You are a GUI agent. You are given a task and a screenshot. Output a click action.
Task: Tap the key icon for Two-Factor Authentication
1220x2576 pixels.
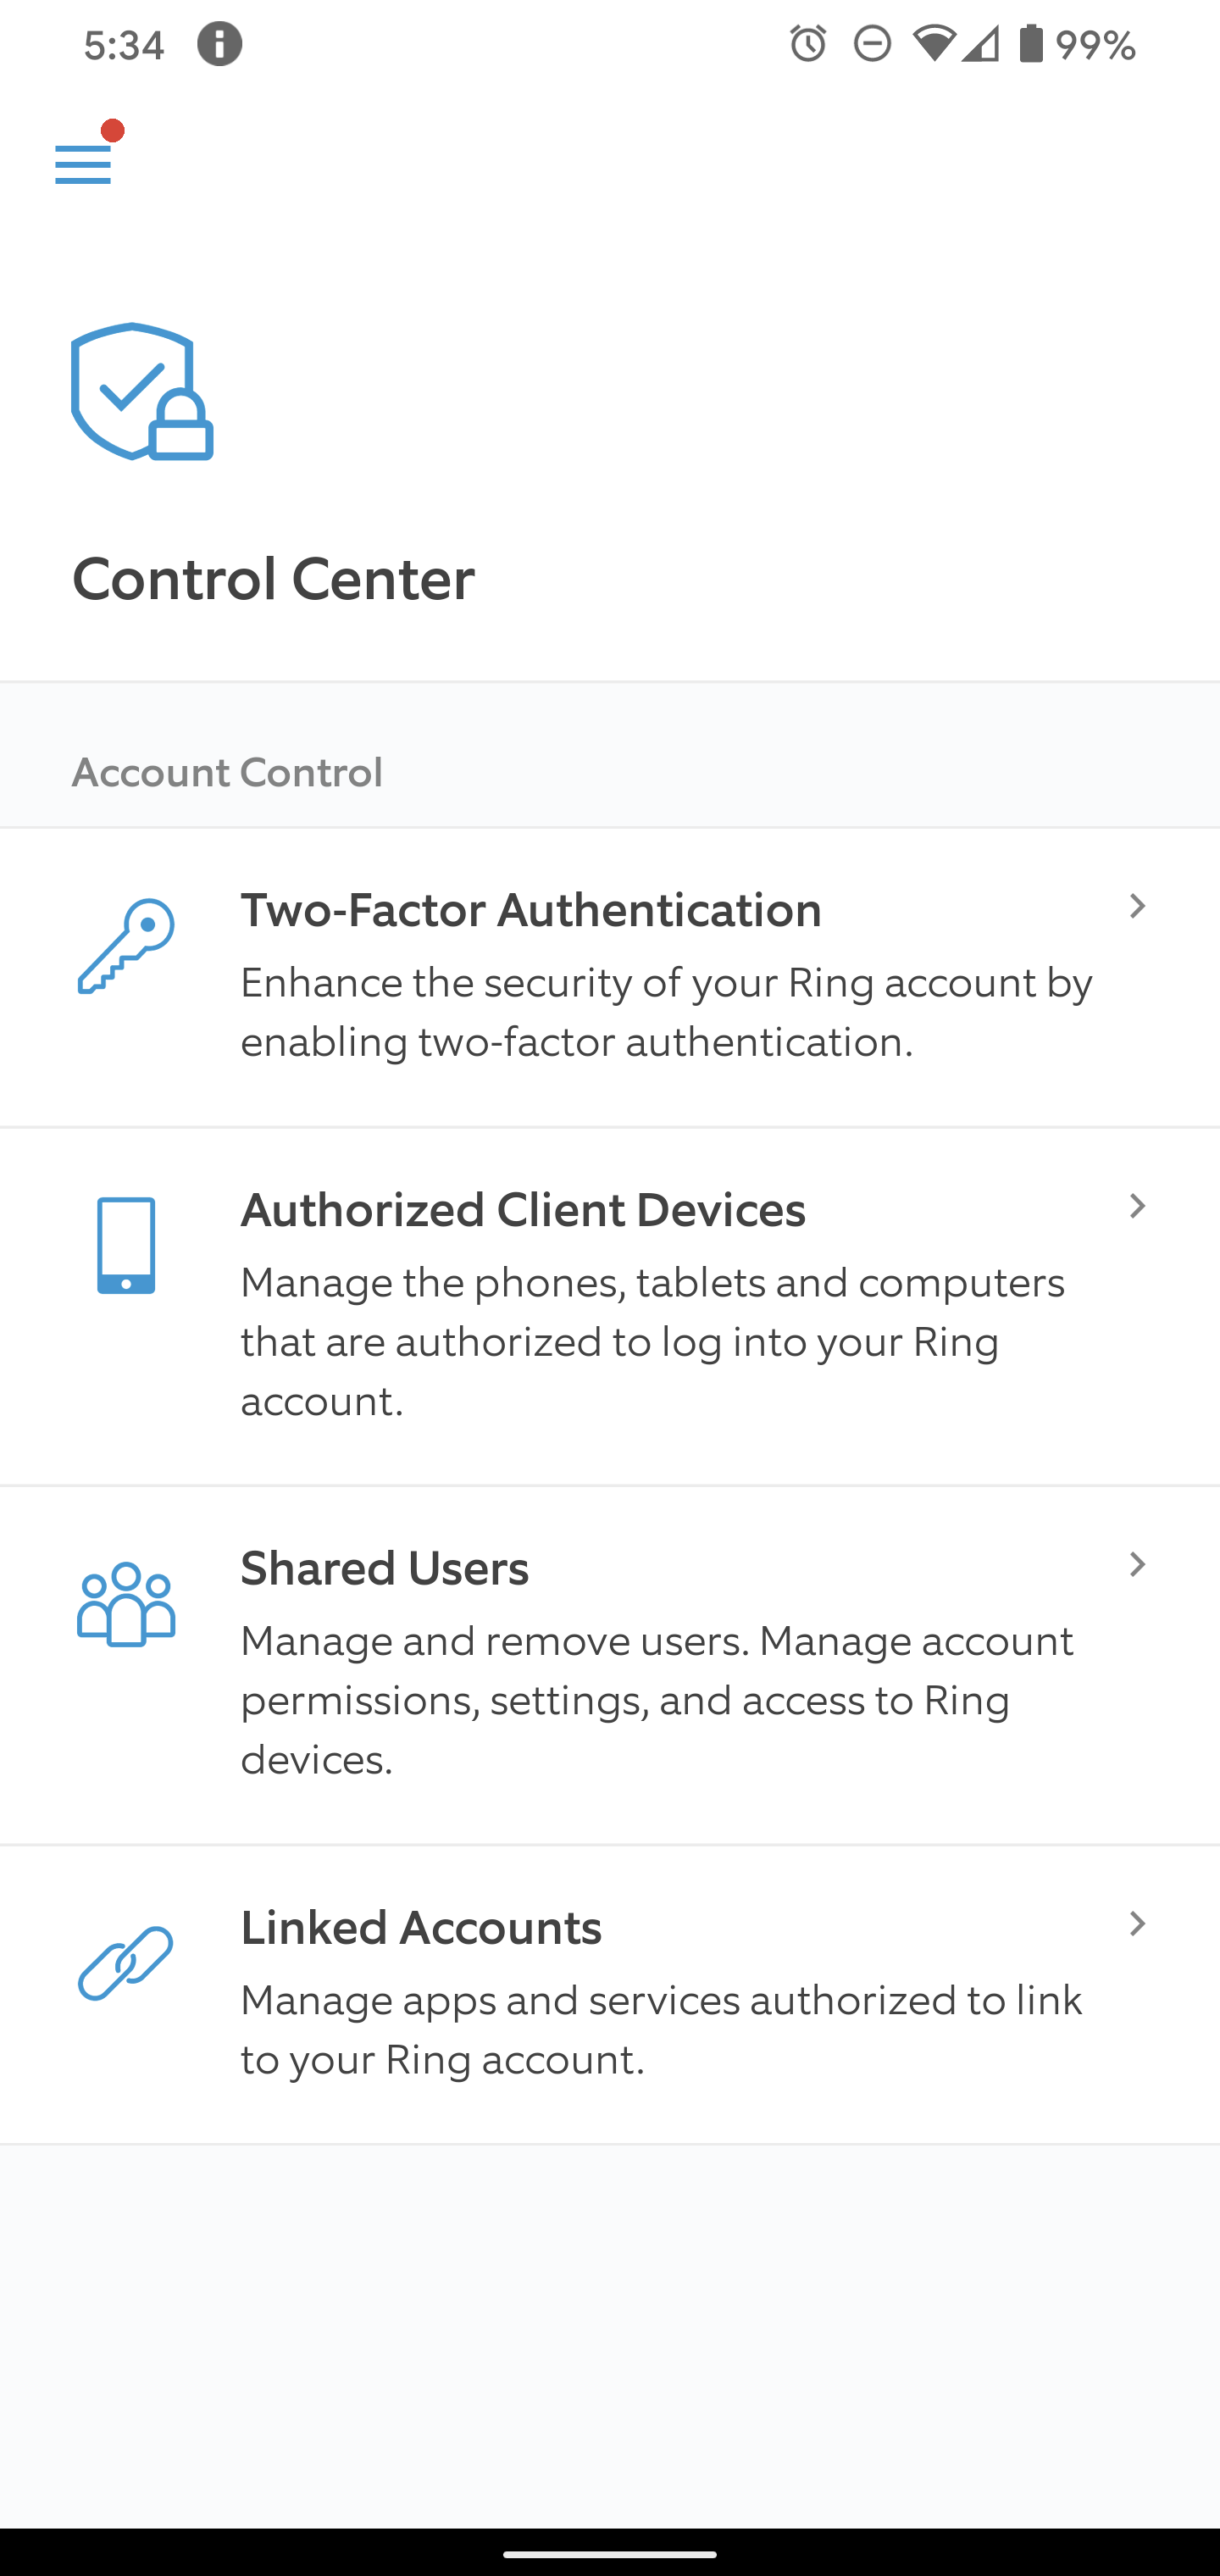point(126,946)
